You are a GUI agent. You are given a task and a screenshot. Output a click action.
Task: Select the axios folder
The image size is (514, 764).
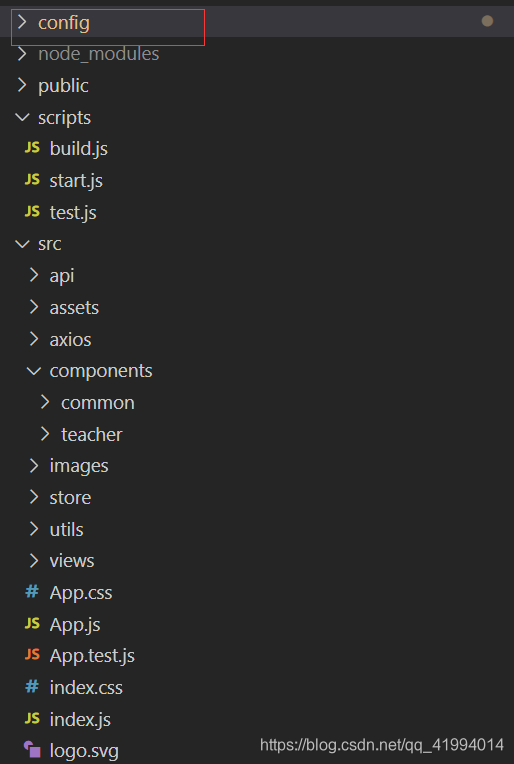click(x=70, y=340)
